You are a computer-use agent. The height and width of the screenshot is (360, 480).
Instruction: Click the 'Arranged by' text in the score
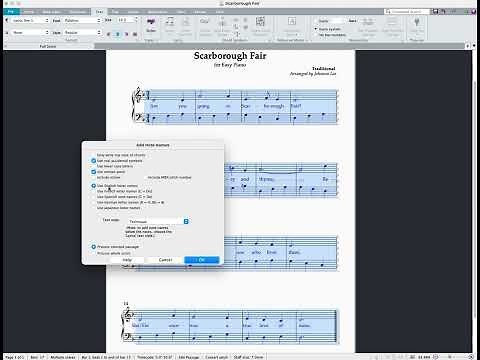[313, 74]
